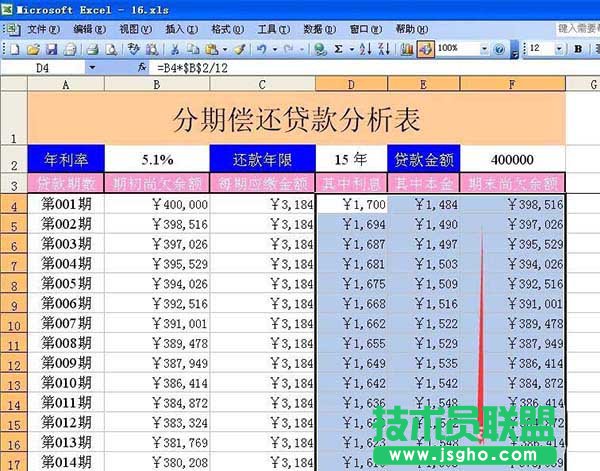Screen dimensions: 600x471
Task: Open the Research binoculars tool
Action: coord(152,49)
